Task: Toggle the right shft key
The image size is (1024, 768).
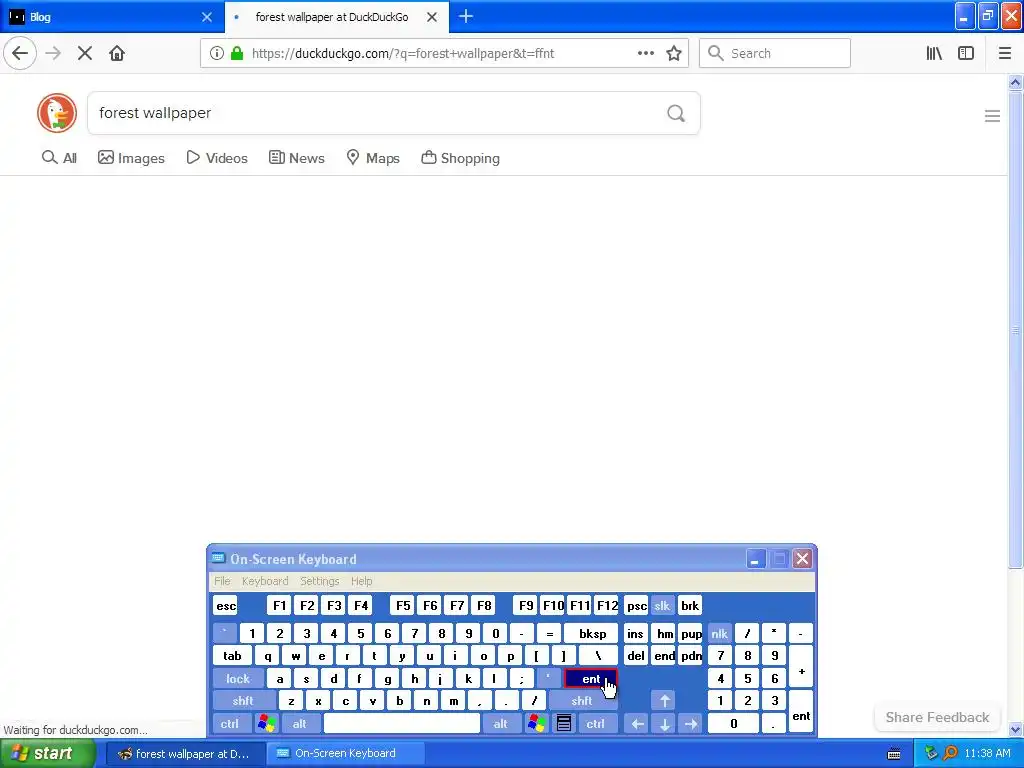Action: pyautogui.click(x=581, y=701)
